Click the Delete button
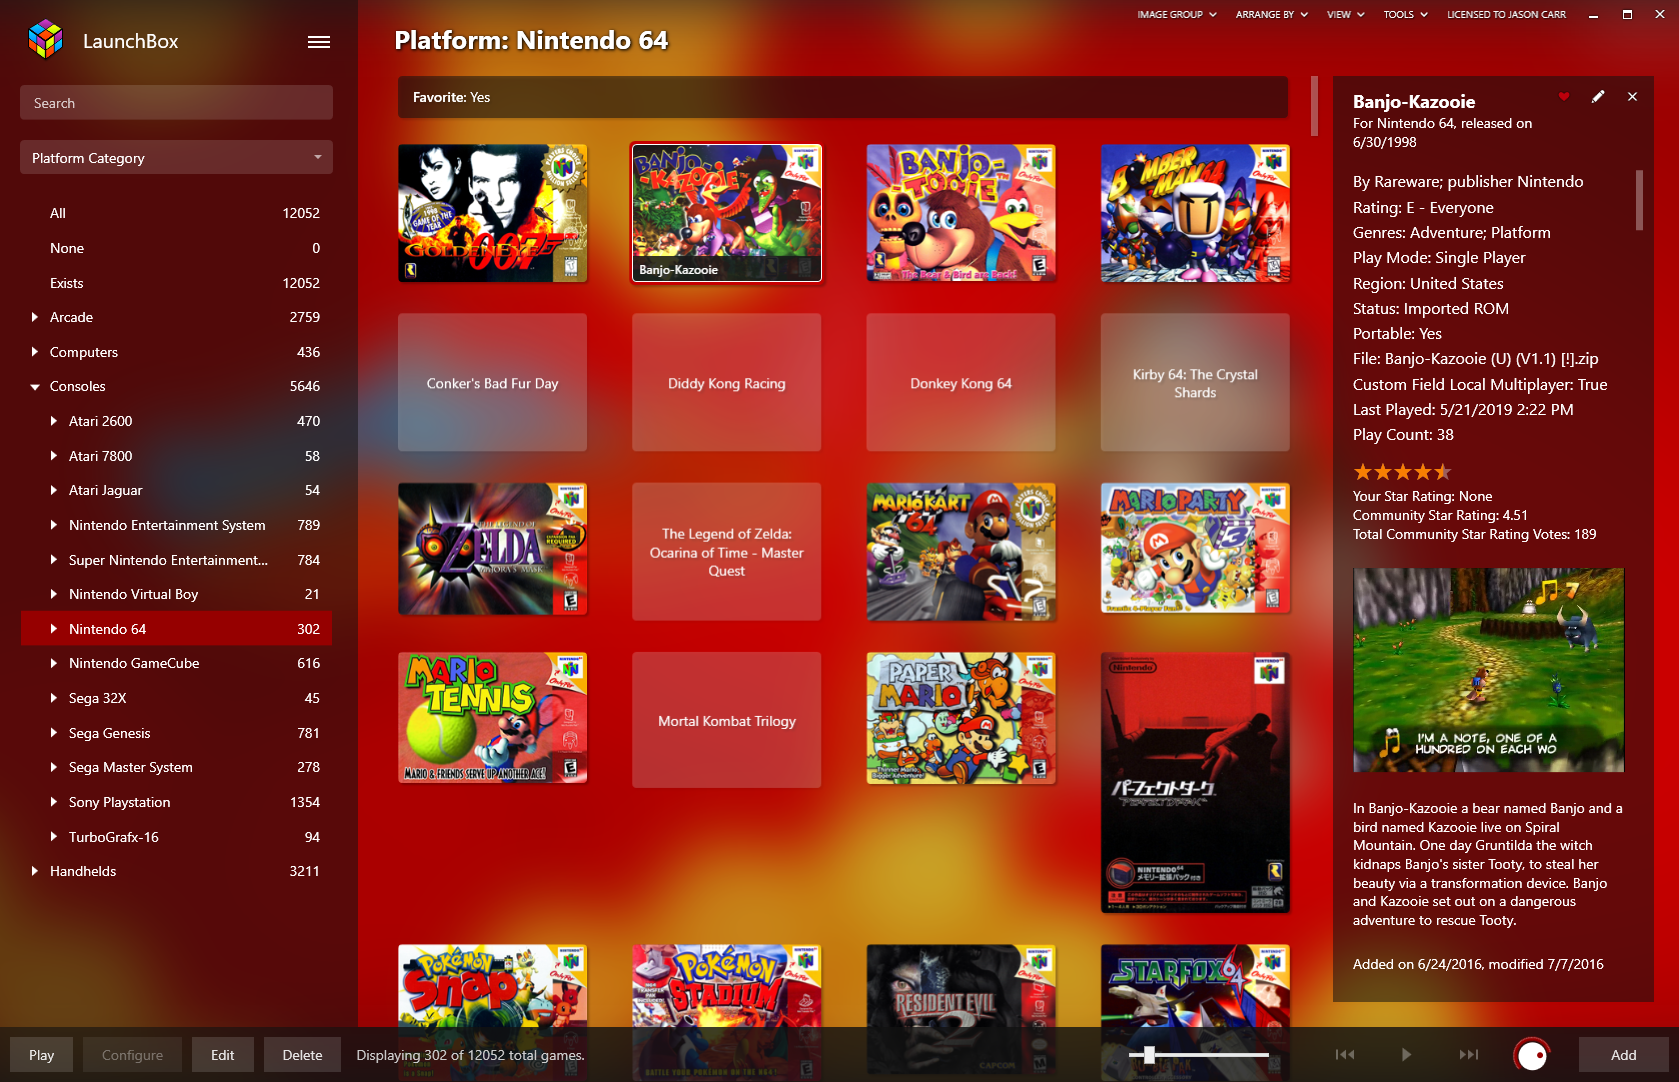This screenshot has height=1082, width=1679. 302,1054
